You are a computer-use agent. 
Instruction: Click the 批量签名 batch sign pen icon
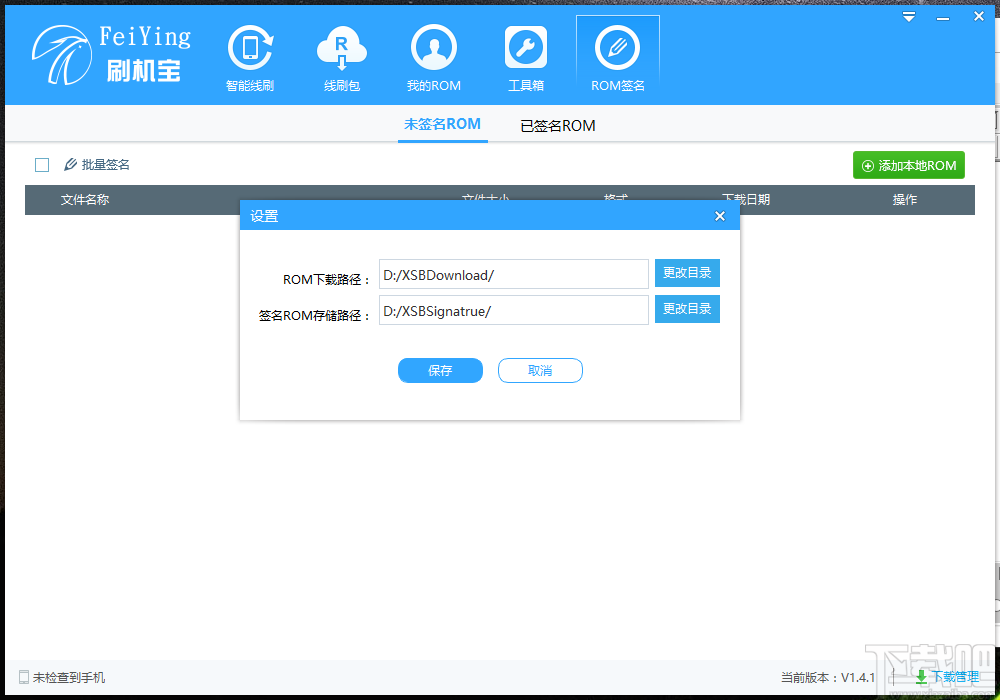(70, 164)
